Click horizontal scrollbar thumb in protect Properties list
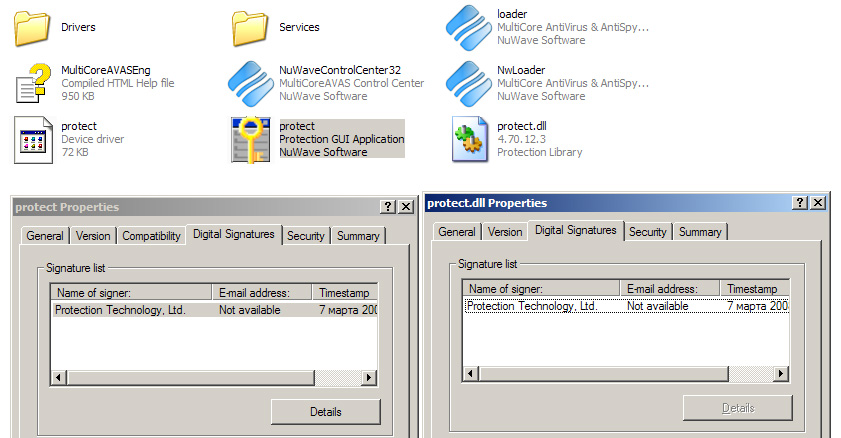This screenshot has width=841, height=438. click(x=190, y=377)
